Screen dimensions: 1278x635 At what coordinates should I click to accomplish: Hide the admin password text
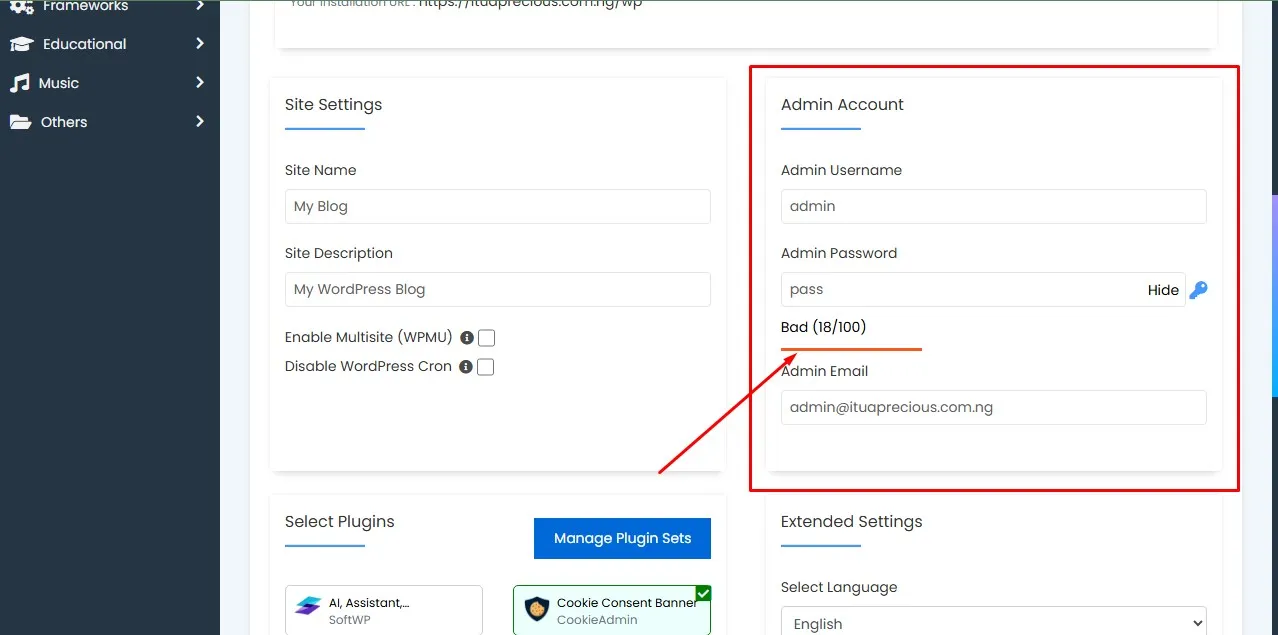point(1163,289)
